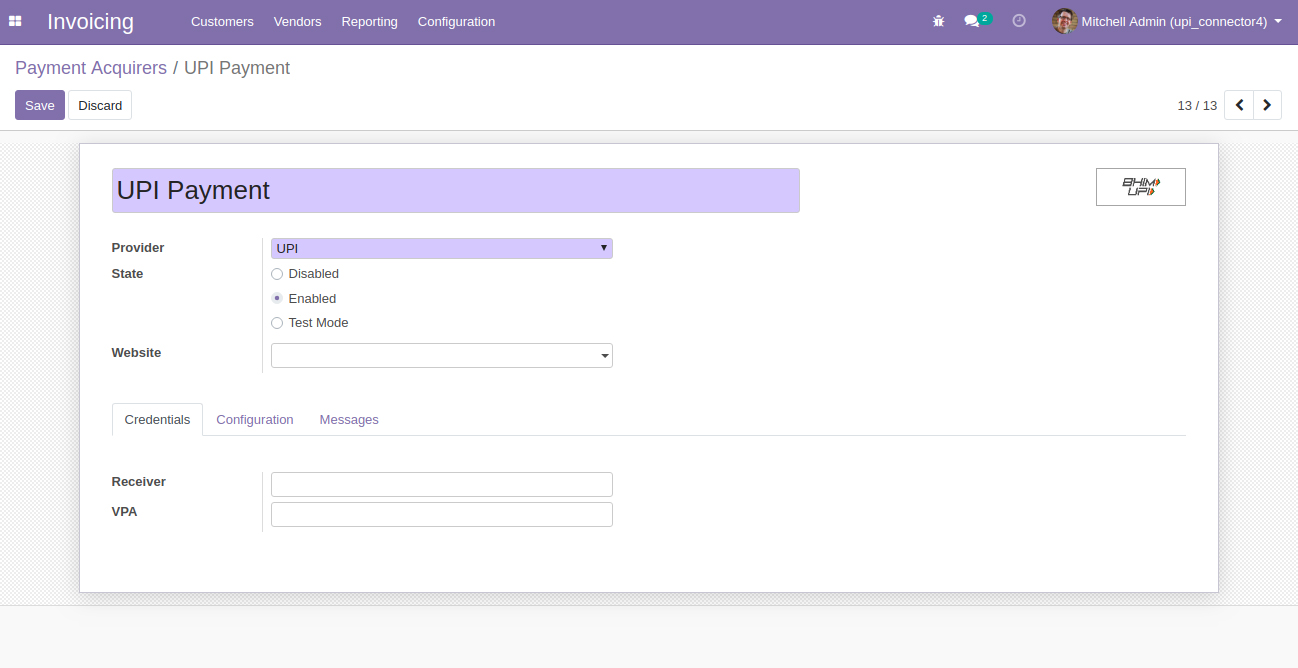Click the BHIM UPI logo image

click(1141, 187)
